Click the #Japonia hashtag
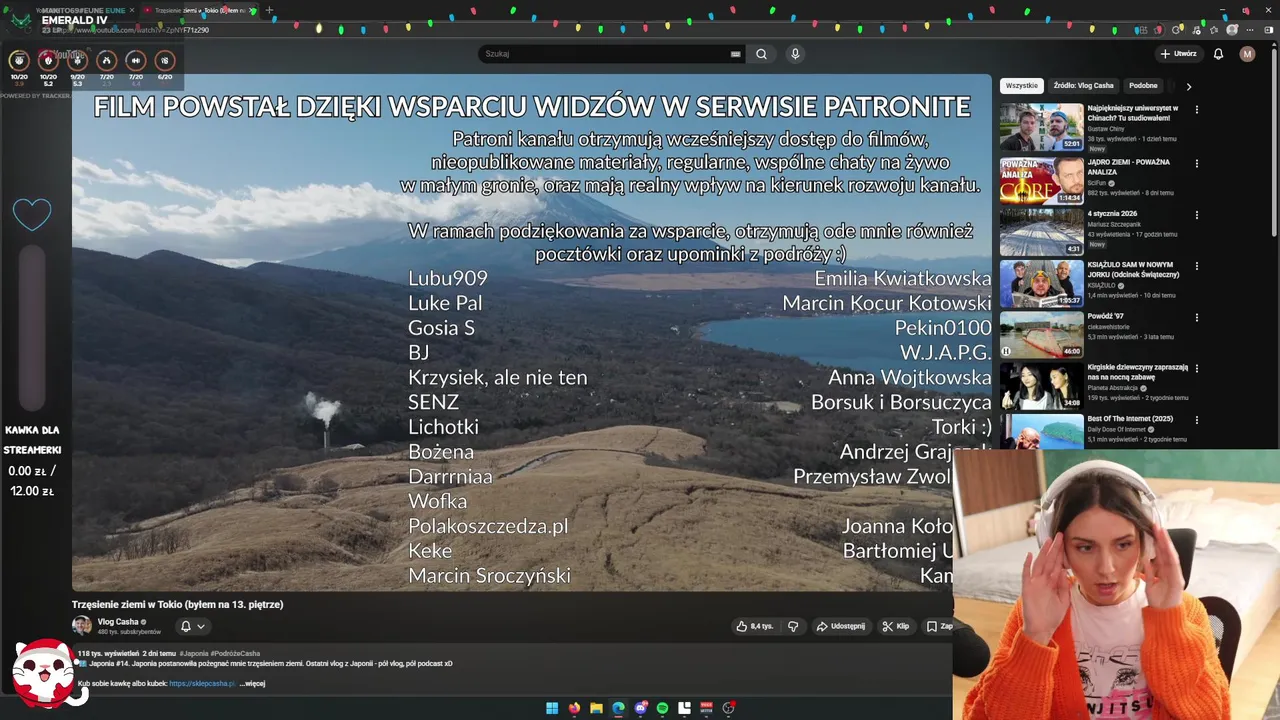Image resolution: width=1280 pixels, height=720 pixels. [194, 653]
